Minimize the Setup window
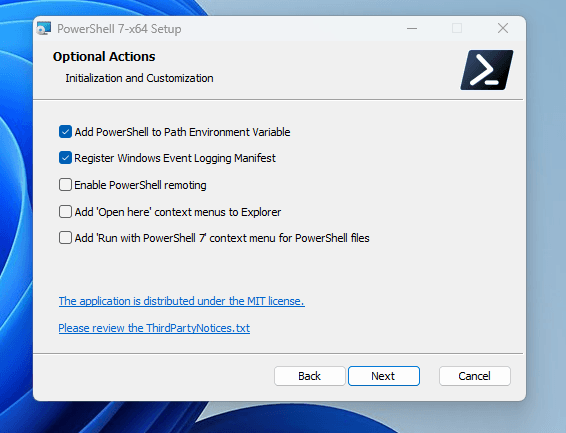 pyautogui.click(x=412, y=29)
